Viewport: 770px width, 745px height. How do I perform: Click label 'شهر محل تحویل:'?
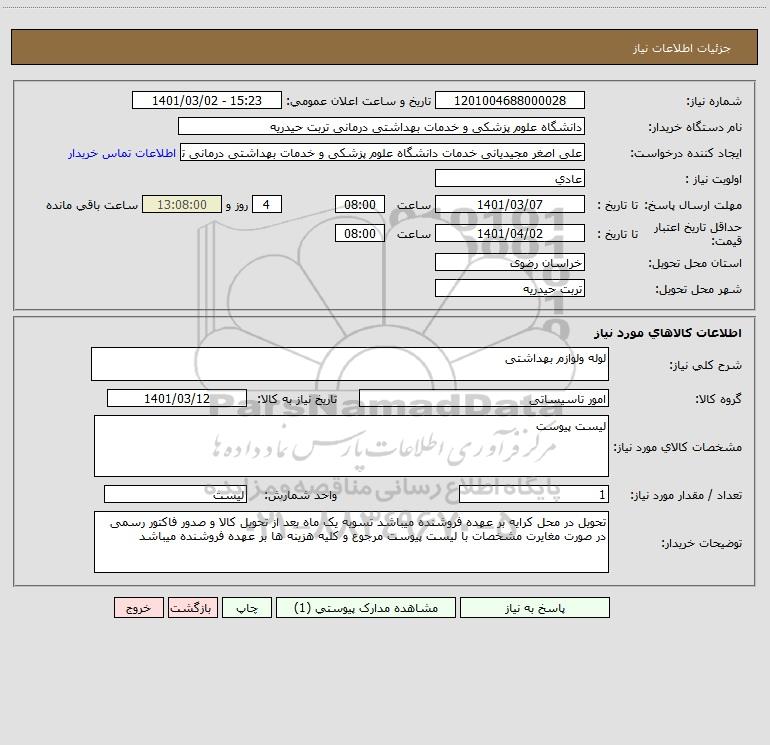click(x=699, y=289)
